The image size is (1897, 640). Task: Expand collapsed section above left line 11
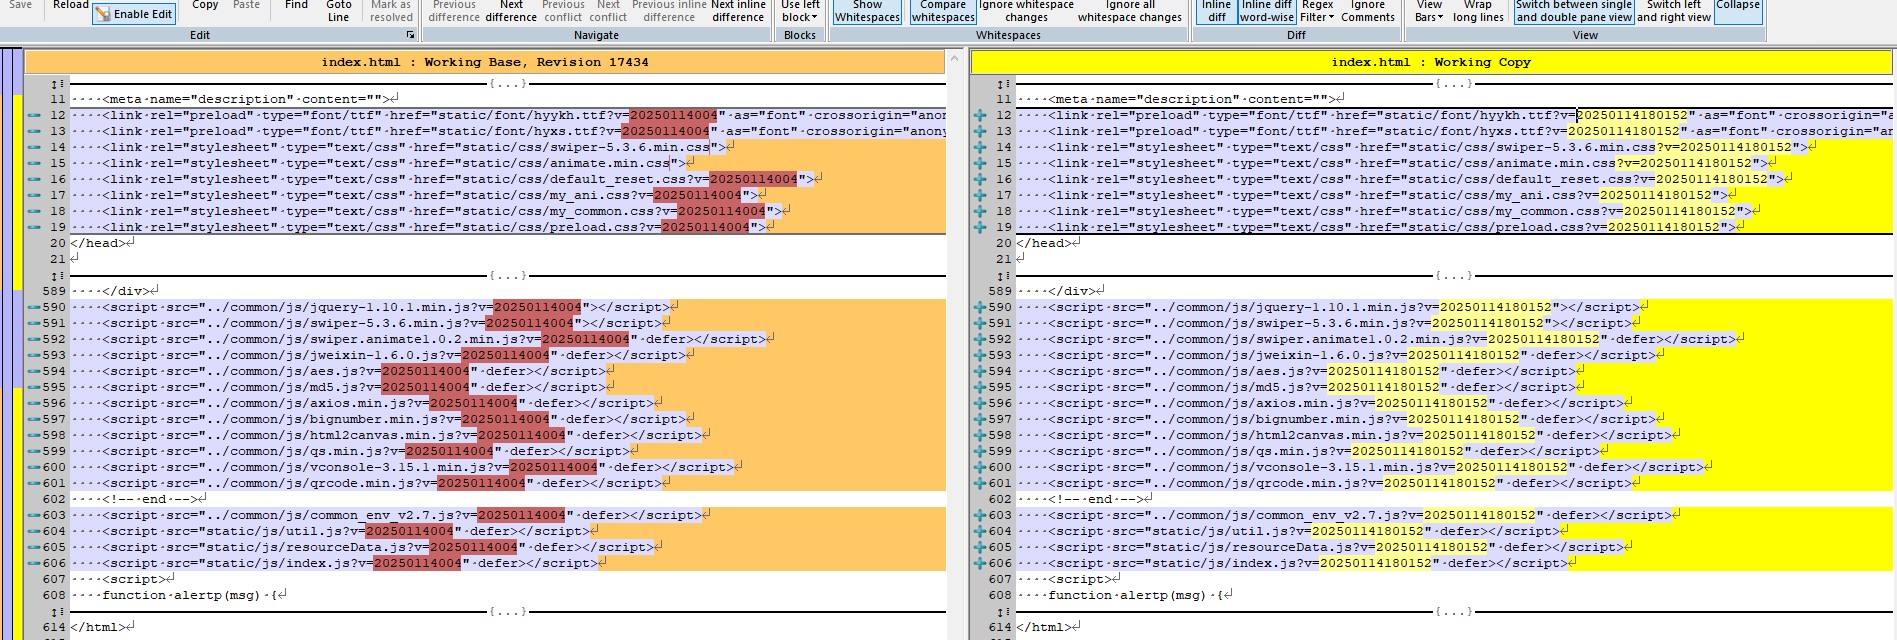point(57,84)
